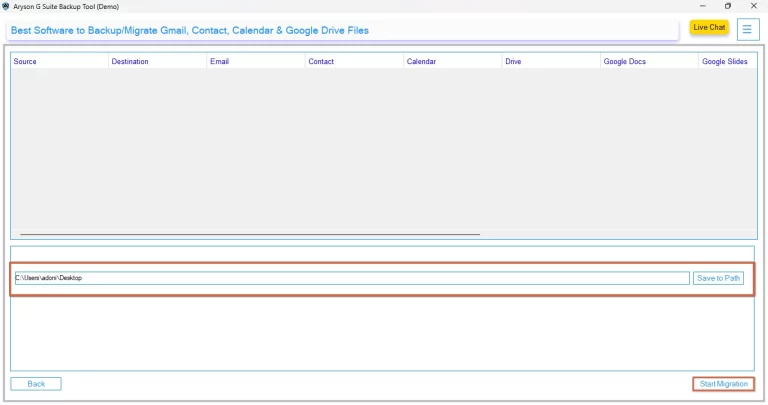Close the Aryson G Suite Backup Tool
768x405 pixels.
pyautogui.click(x=754, y=6)
